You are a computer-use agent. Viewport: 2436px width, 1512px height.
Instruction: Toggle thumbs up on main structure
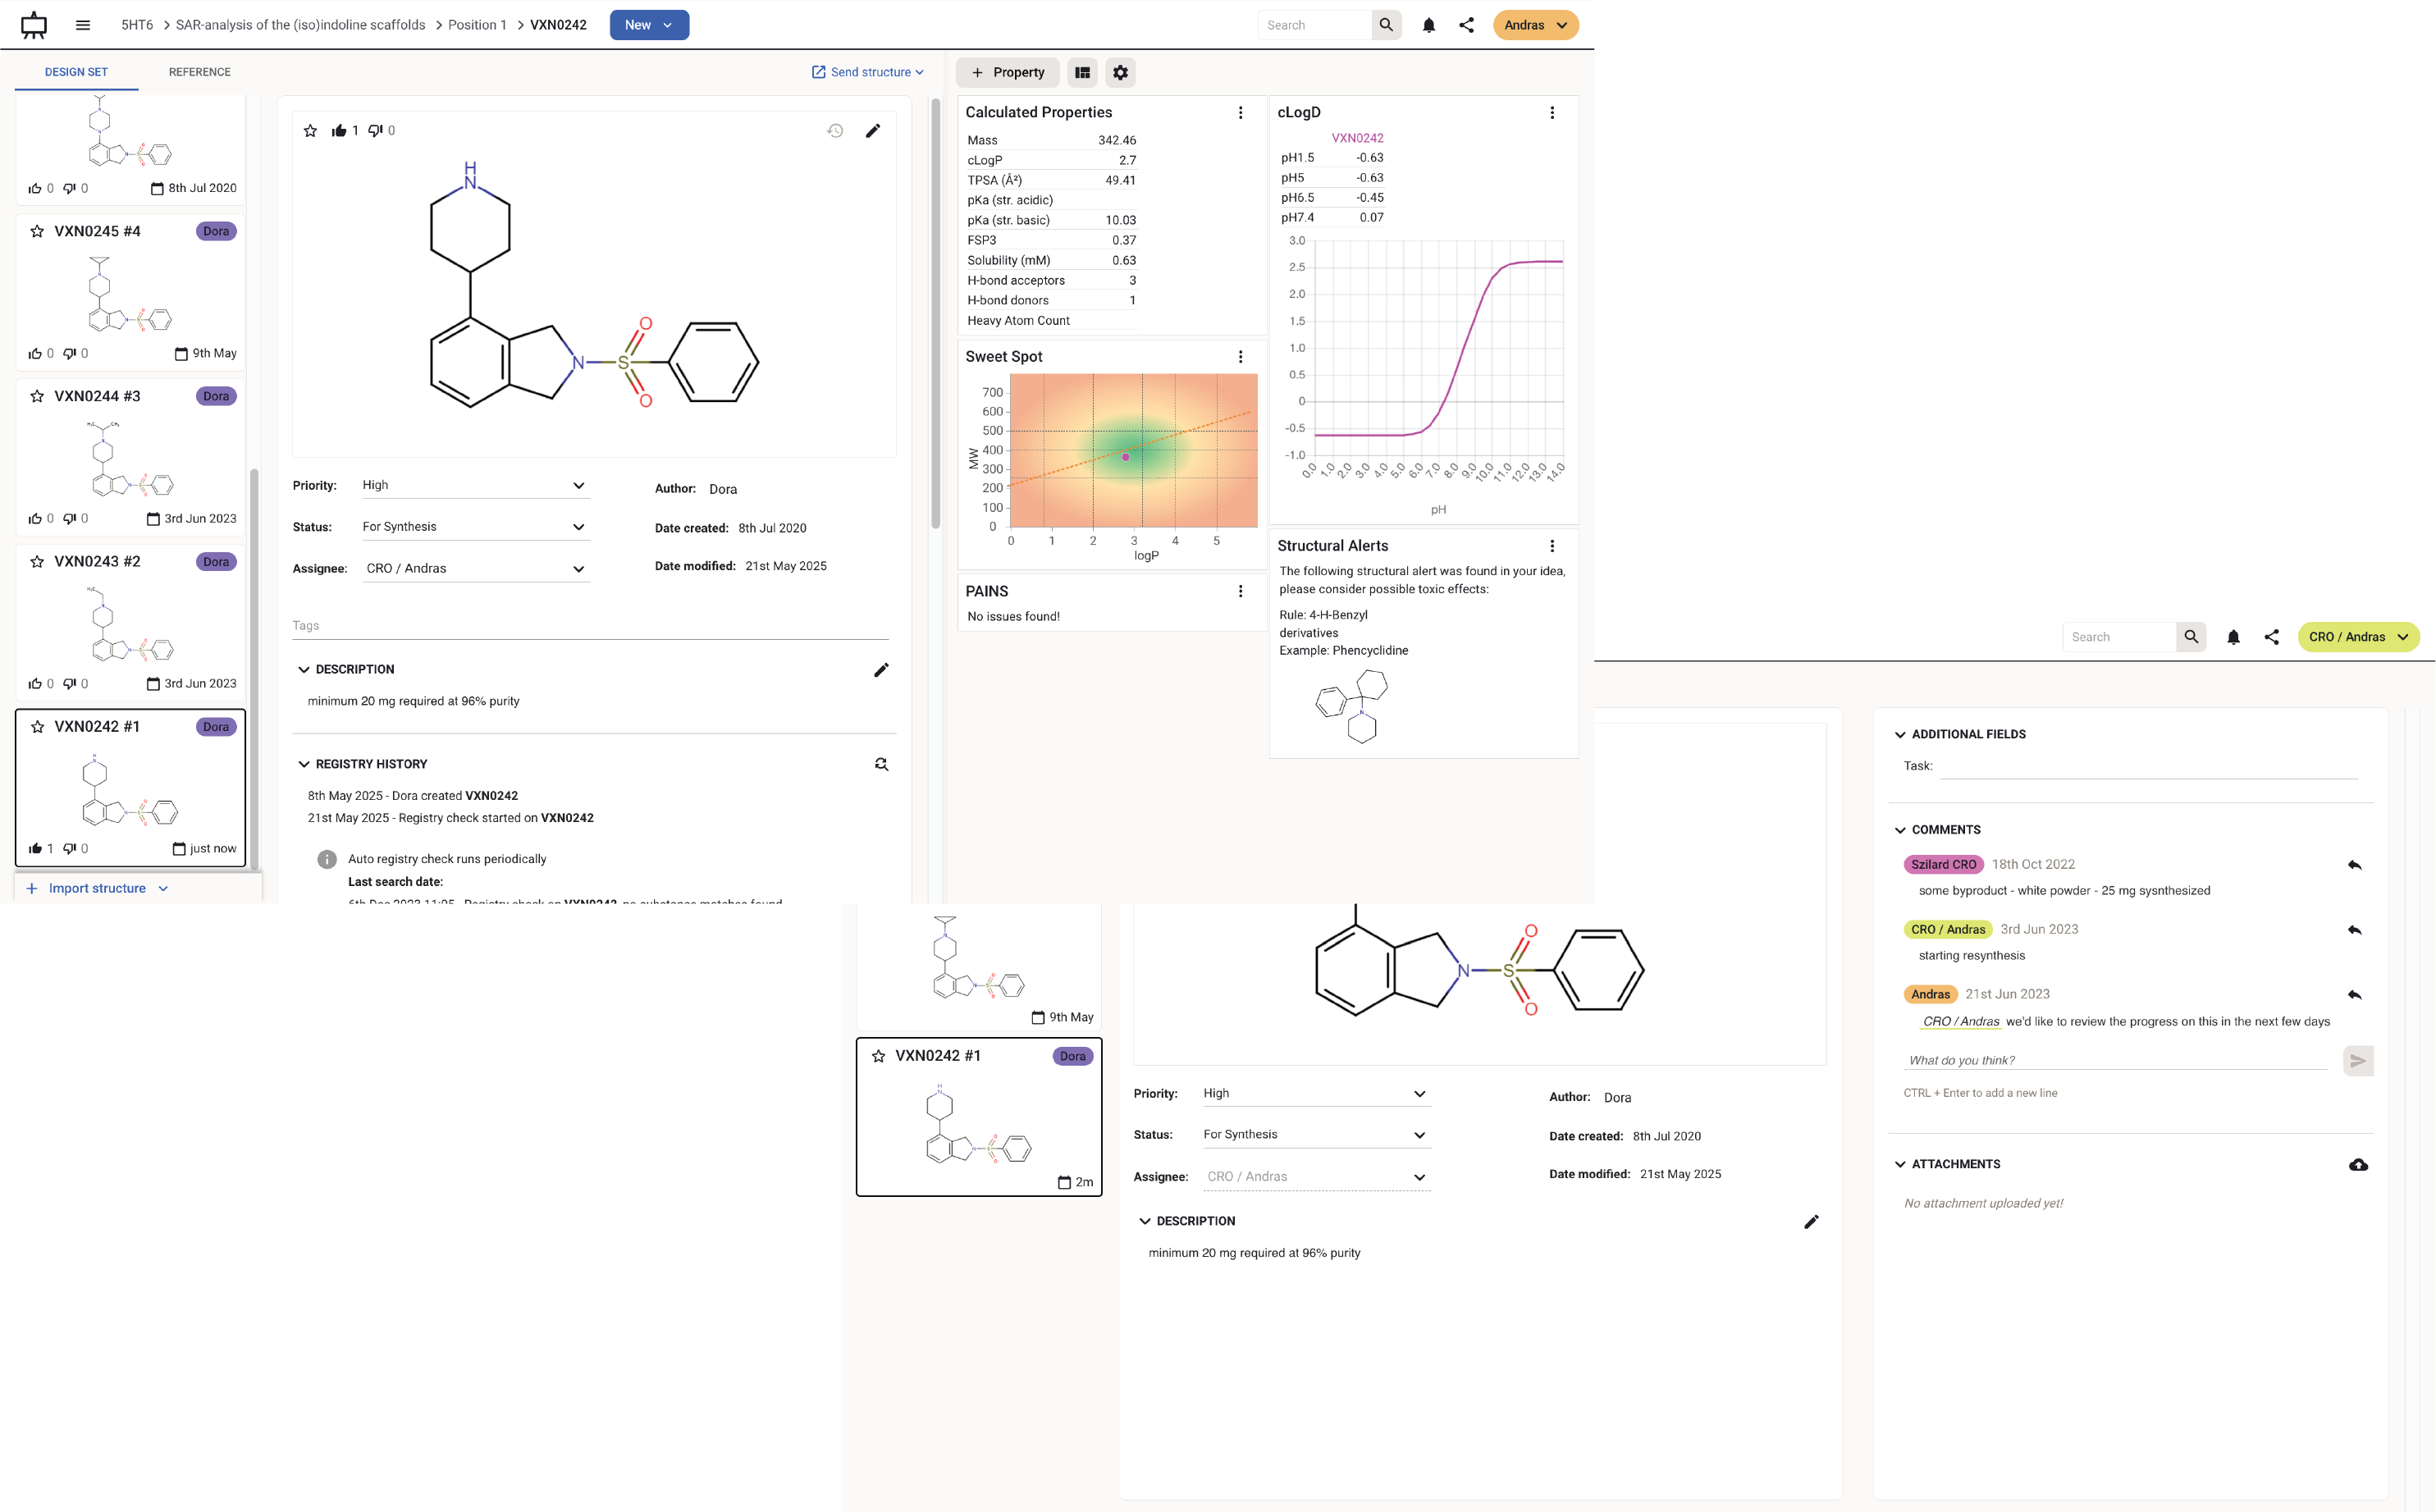tap(339, 130)
